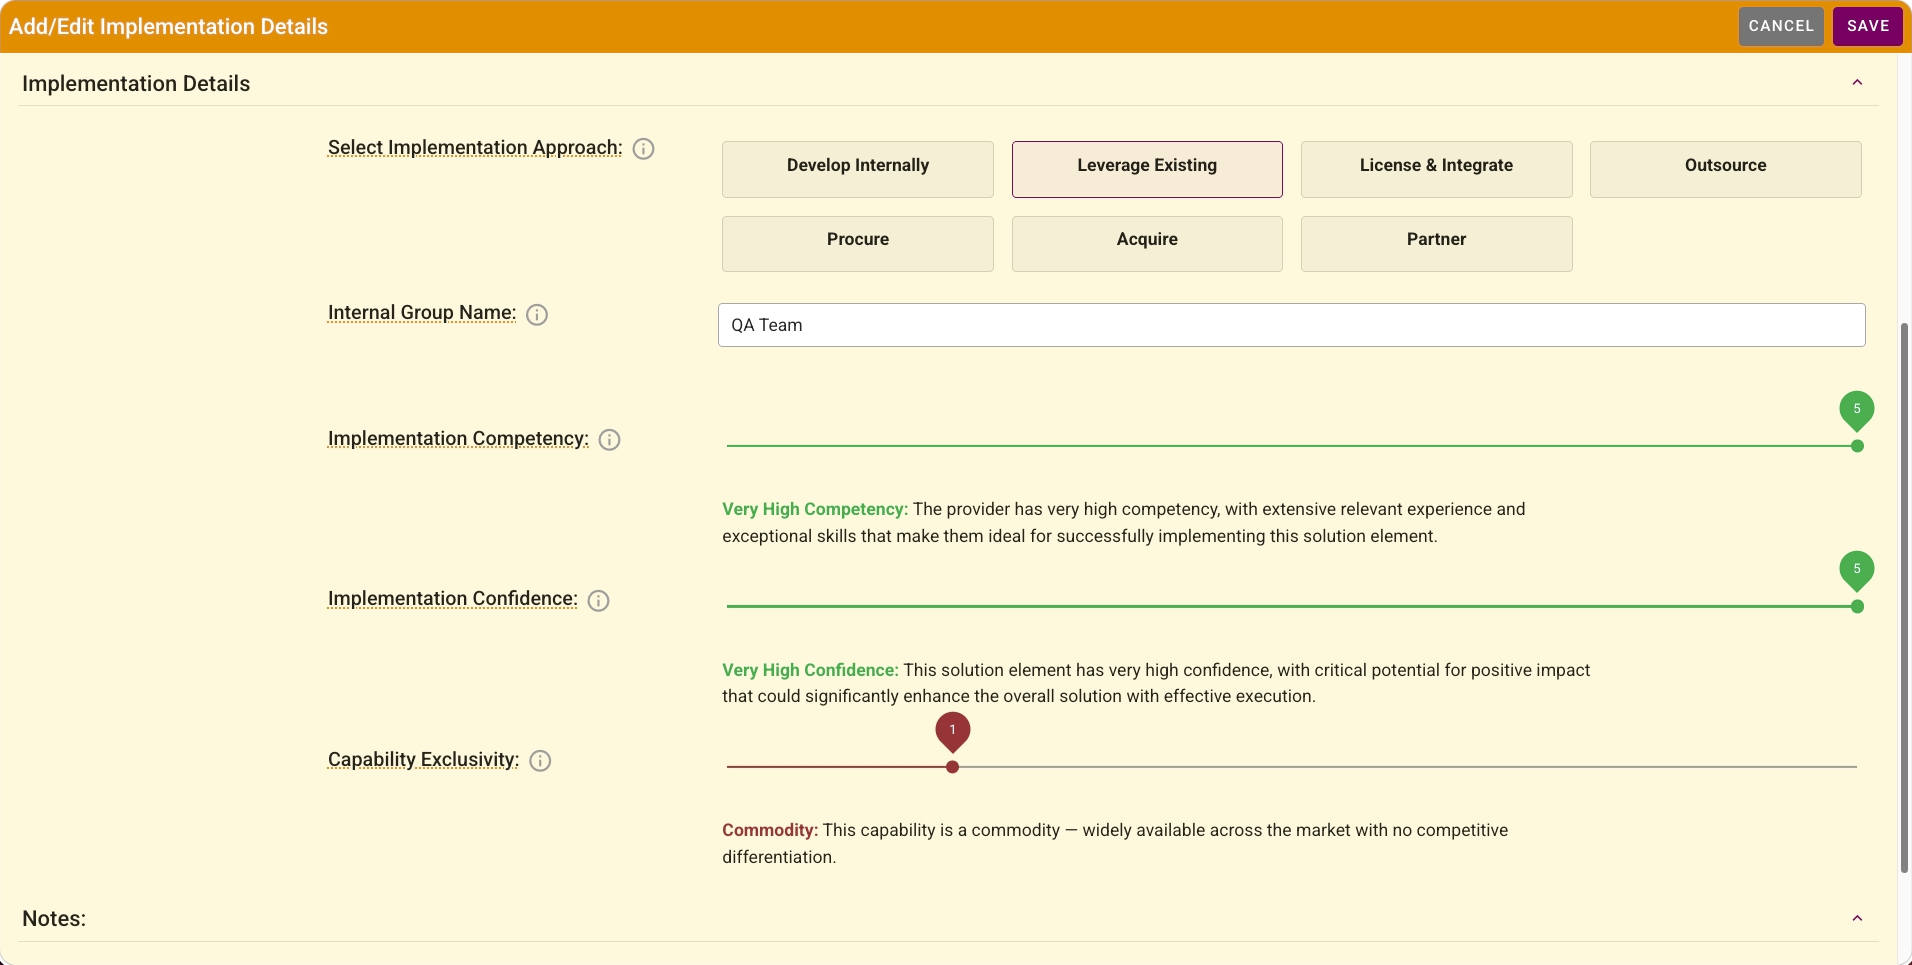
Task: Click the Notes section heading
Action: pos(54,919)
